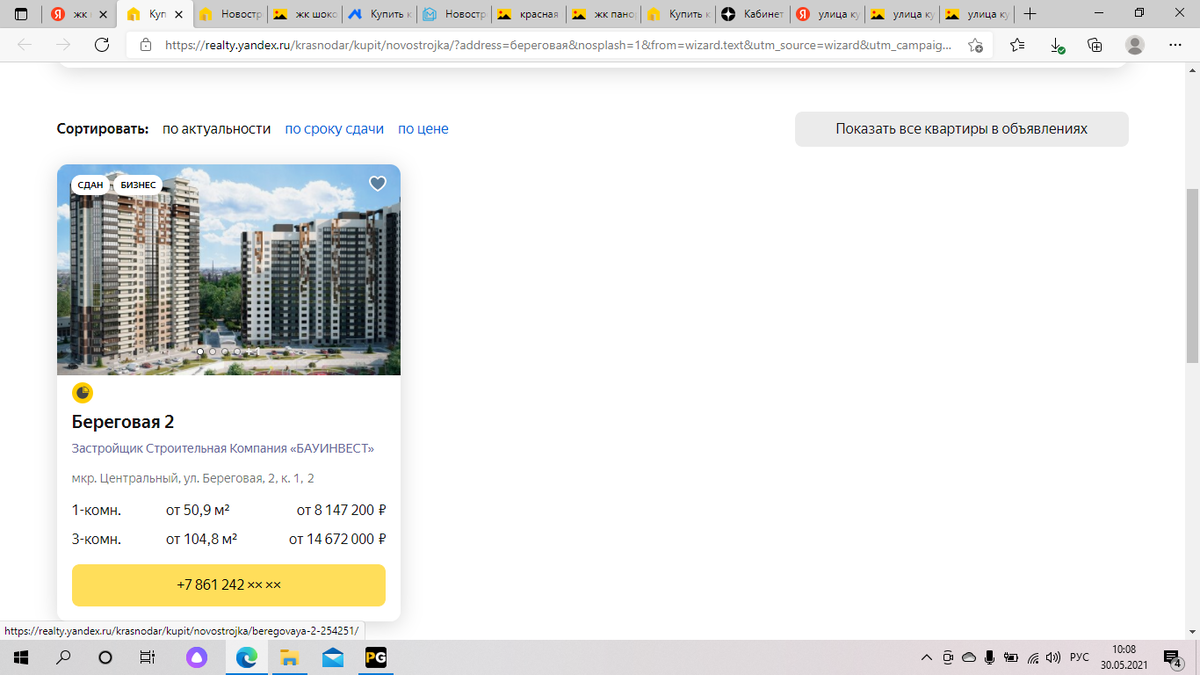
Task: Open the Береговая 2 listing title
Action: [123, 422]
